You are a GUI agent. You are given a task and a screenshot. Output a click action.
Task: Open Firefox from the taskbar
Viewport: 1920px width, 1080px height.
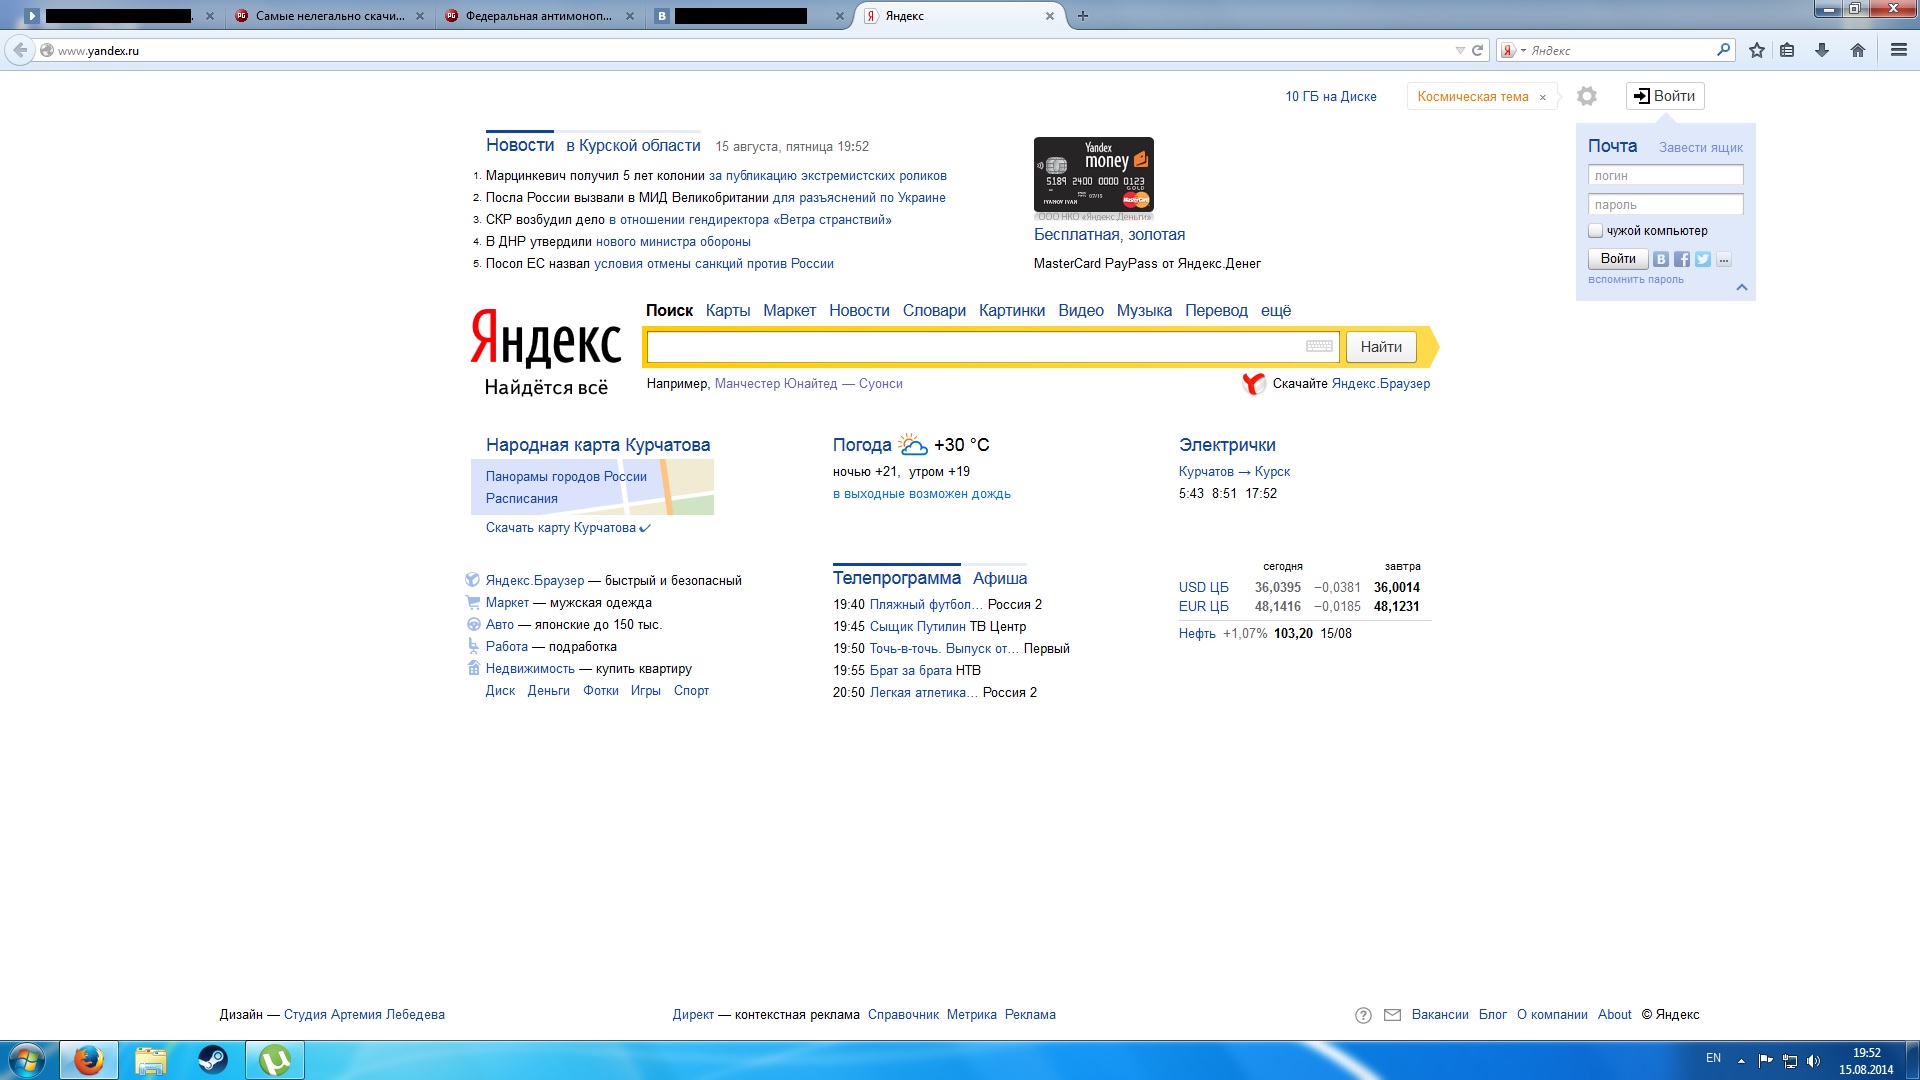pos(89,1060)
